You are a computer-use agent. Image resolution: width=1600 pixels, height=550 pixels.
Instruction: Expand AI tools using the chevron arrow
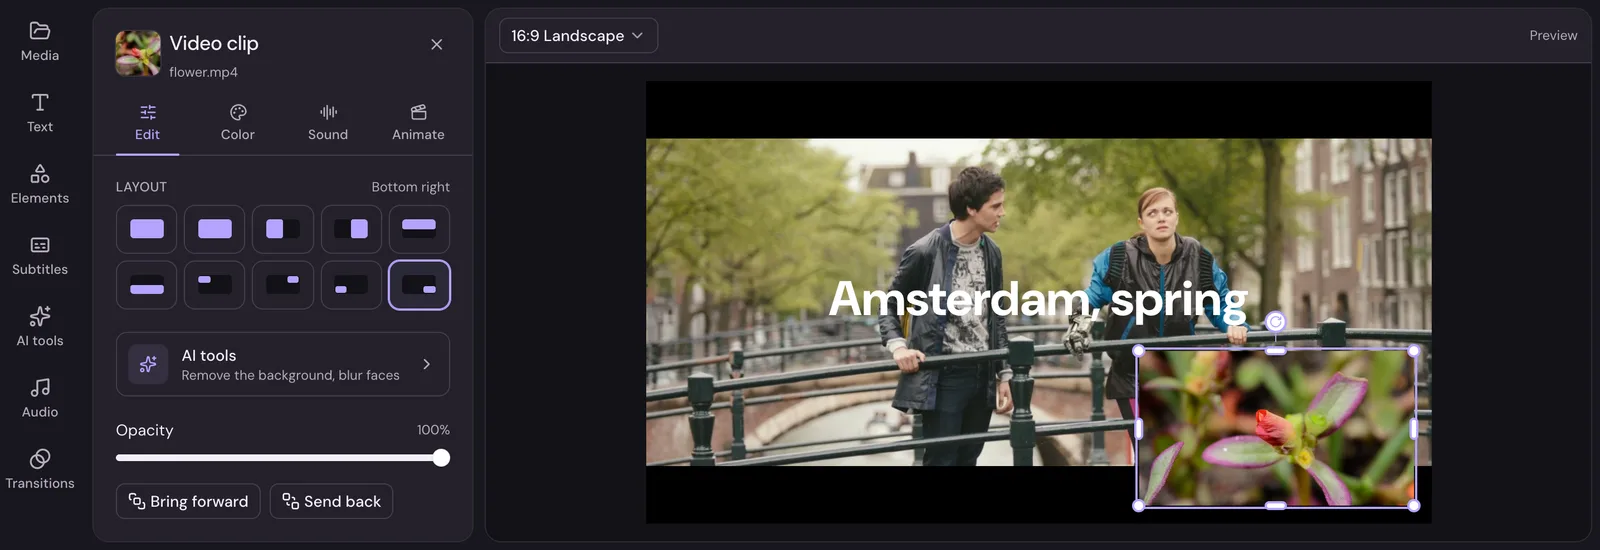click(x=427, y=364)
